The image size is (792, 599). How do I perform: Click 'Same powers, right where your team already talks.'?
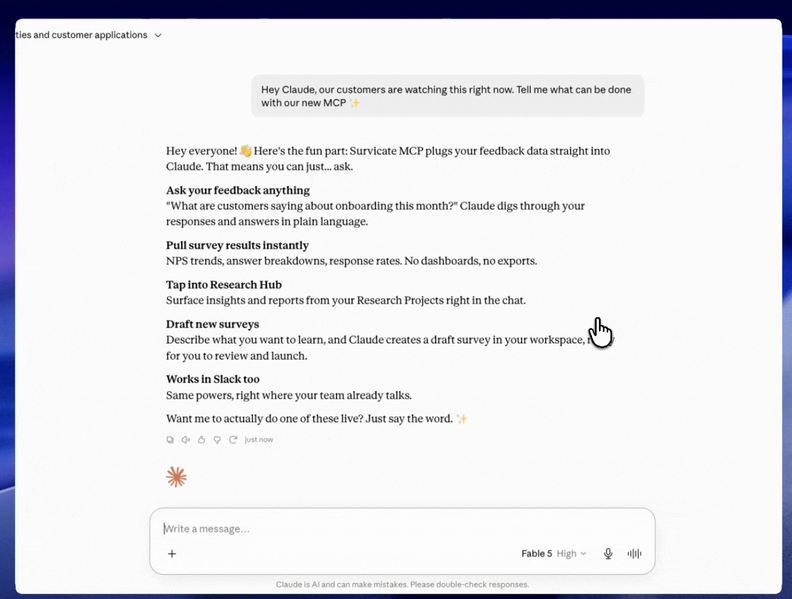point(289,395)
